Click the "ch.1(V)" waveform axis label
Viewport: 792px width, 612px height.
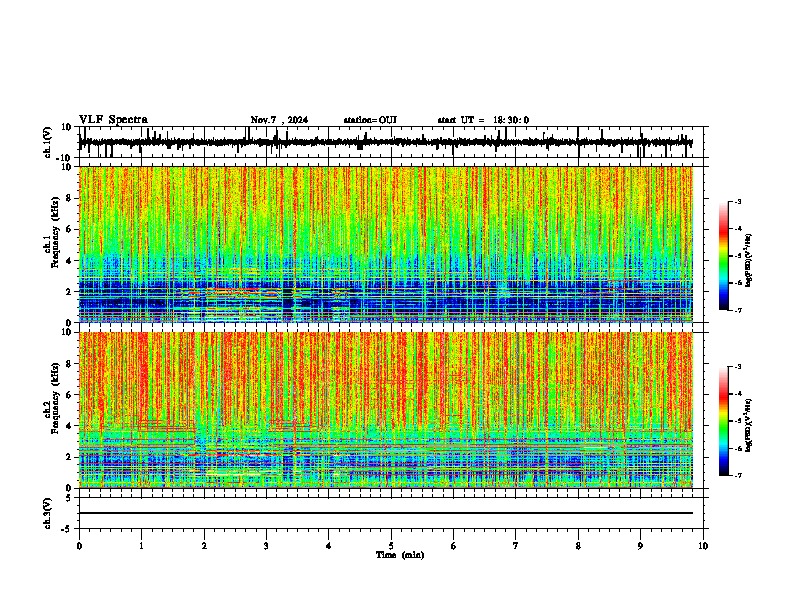[48, 142]
